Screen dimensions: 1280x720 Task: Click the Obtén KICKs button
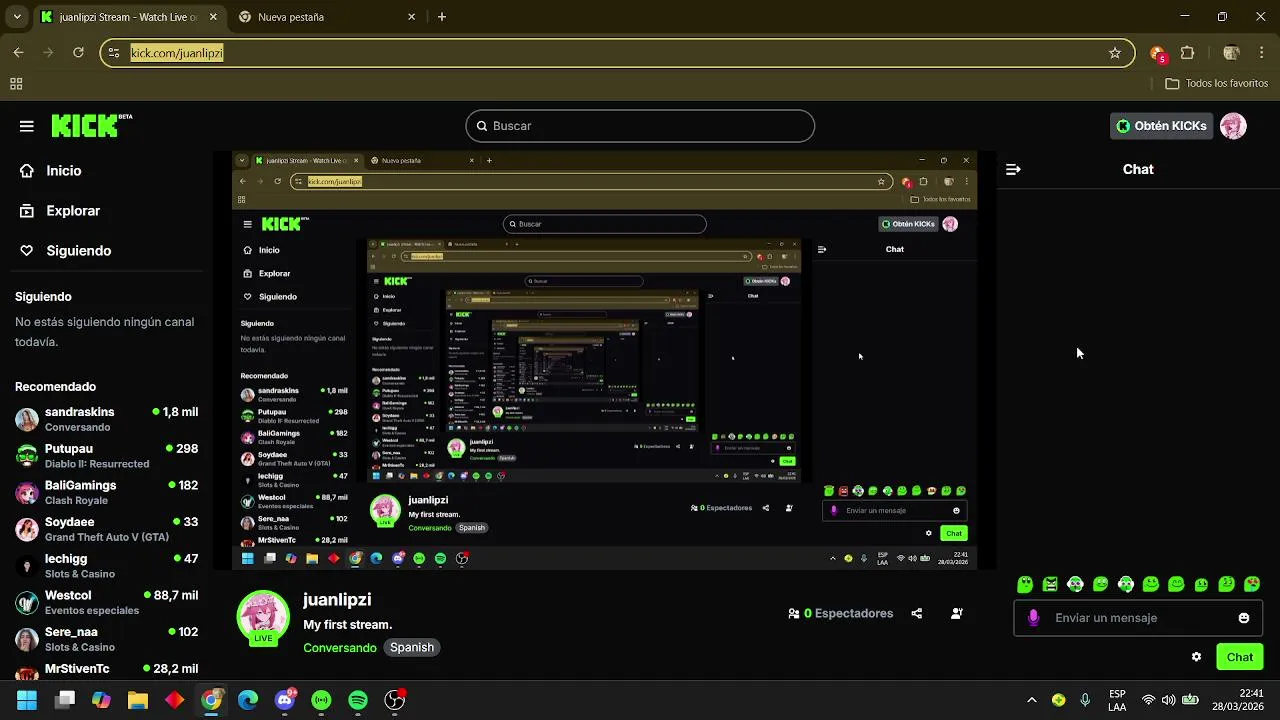pyautogui.click(x=1161, y=126)
